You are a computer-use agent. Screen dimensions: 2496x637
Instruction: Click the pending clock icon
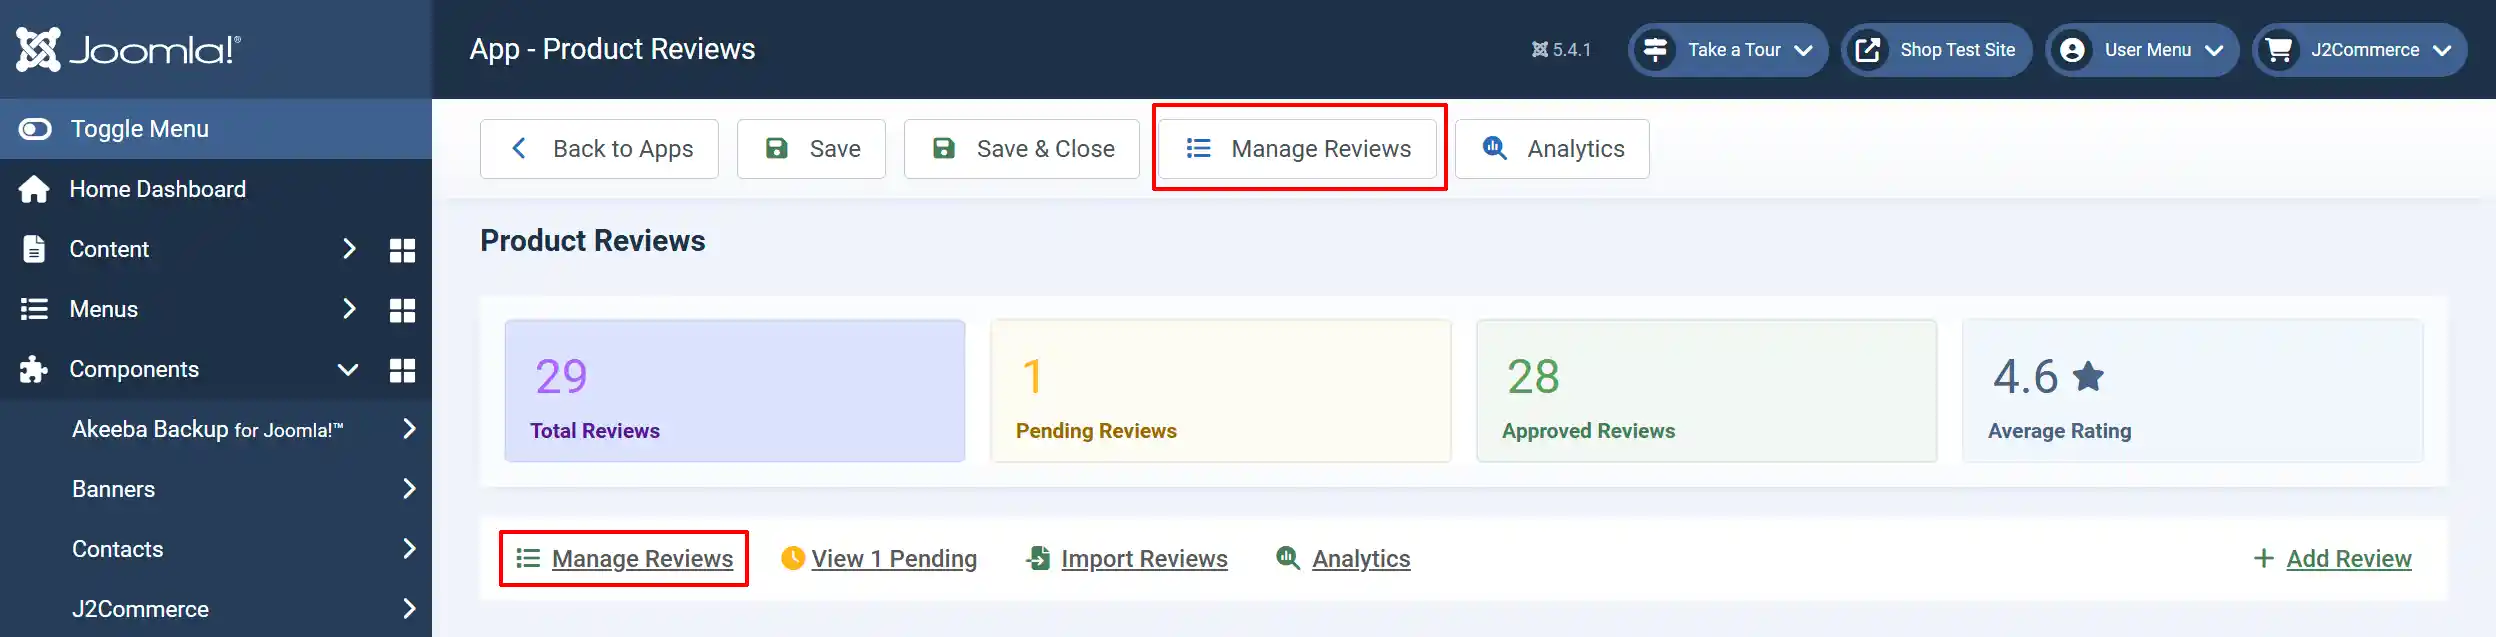pos(793,558)
